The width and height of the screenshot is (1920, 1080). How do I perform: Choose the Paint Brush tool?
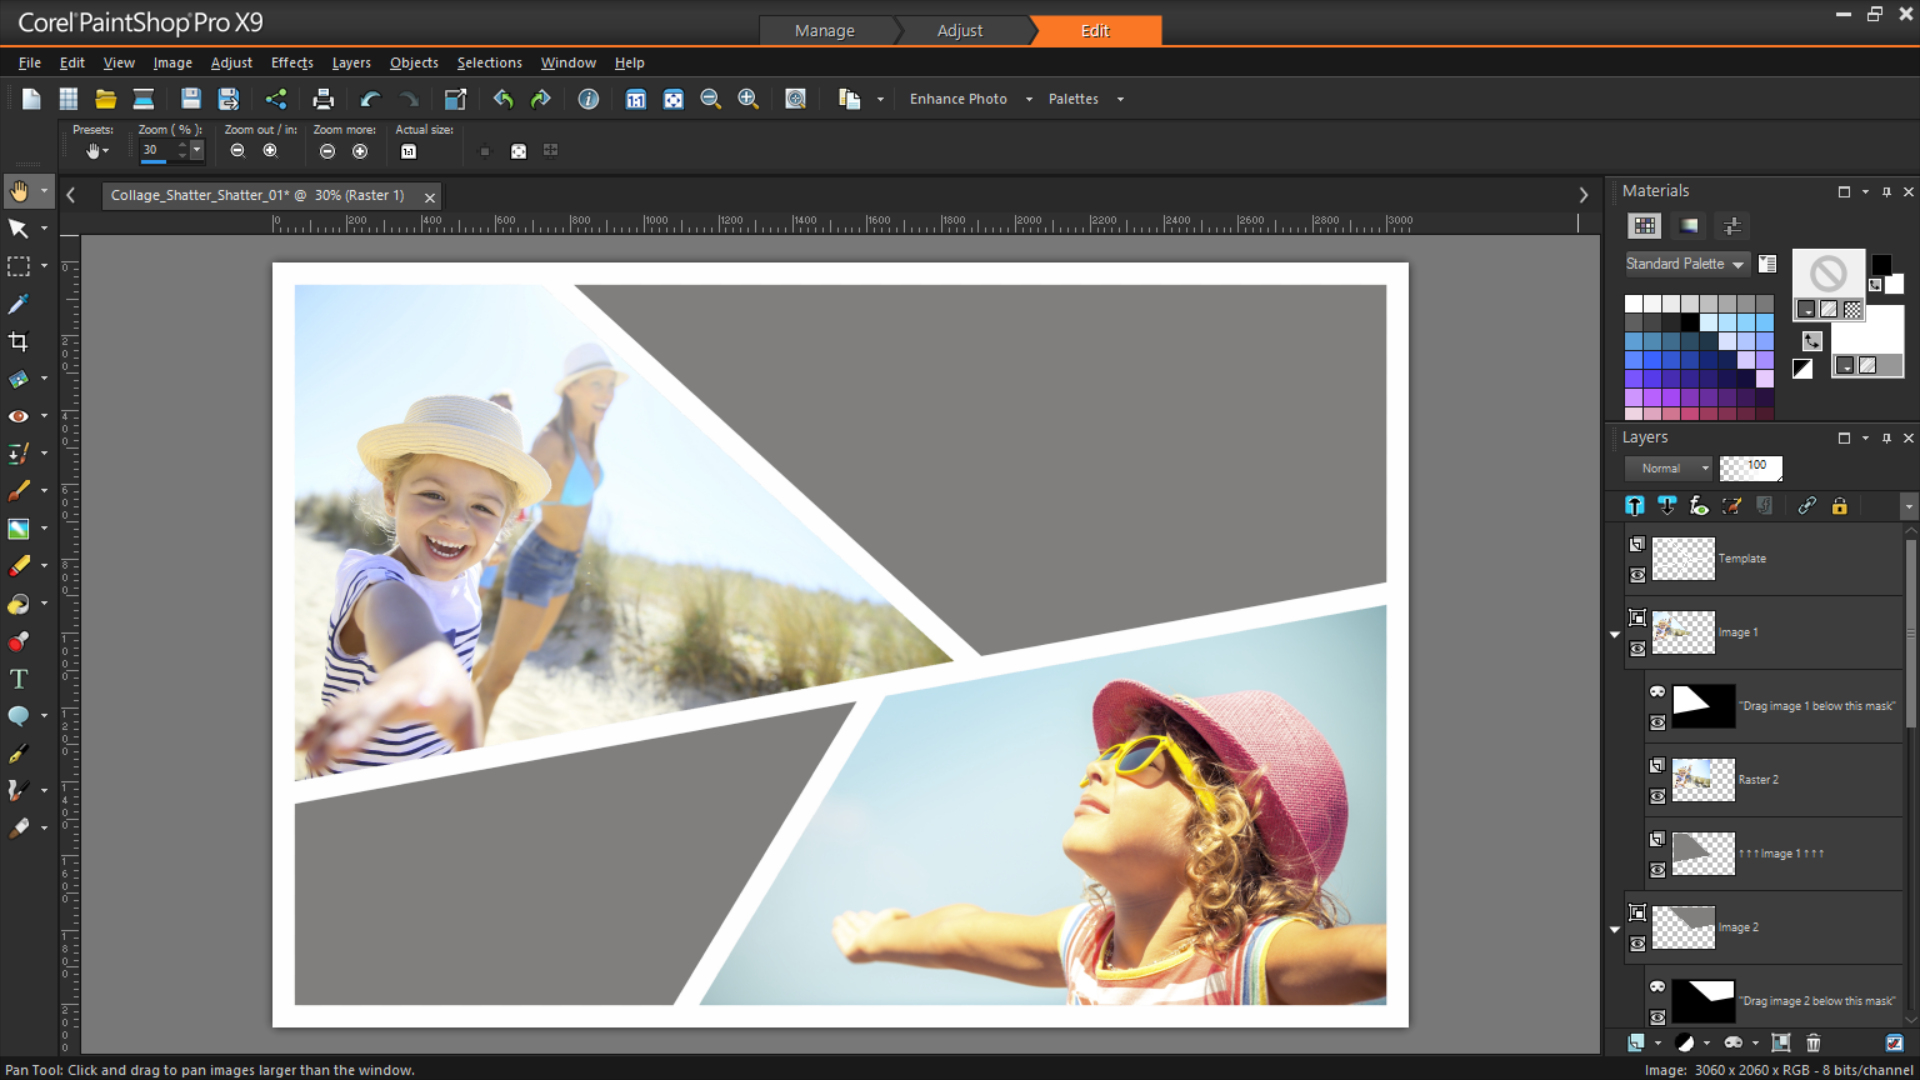click(18, 491)
